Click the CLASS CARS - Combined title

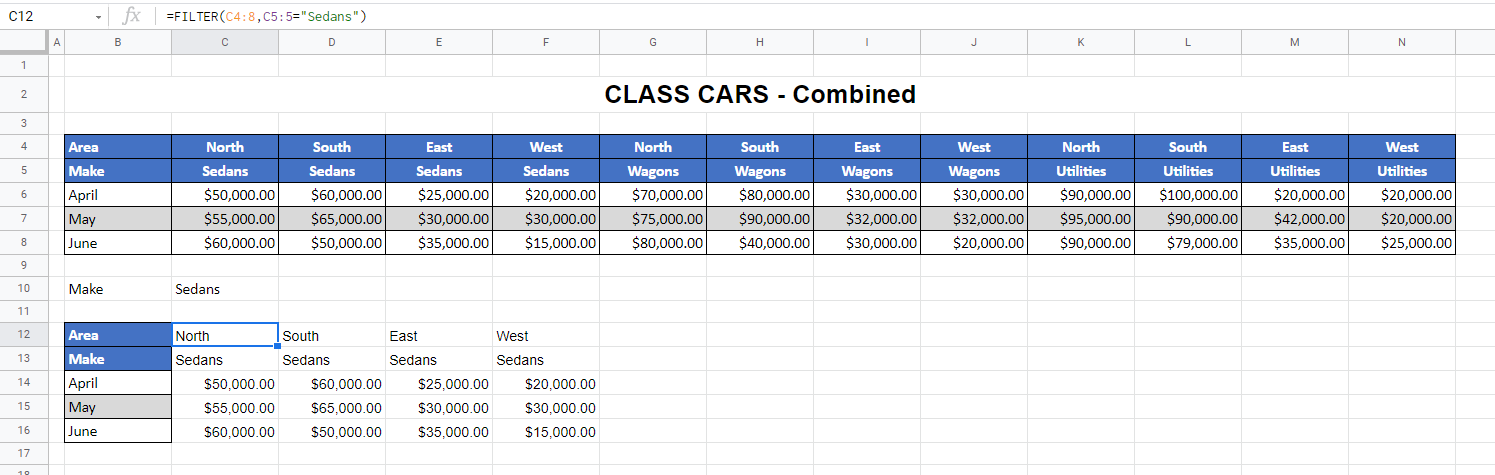pyautogui.click(x=760, y=95)
